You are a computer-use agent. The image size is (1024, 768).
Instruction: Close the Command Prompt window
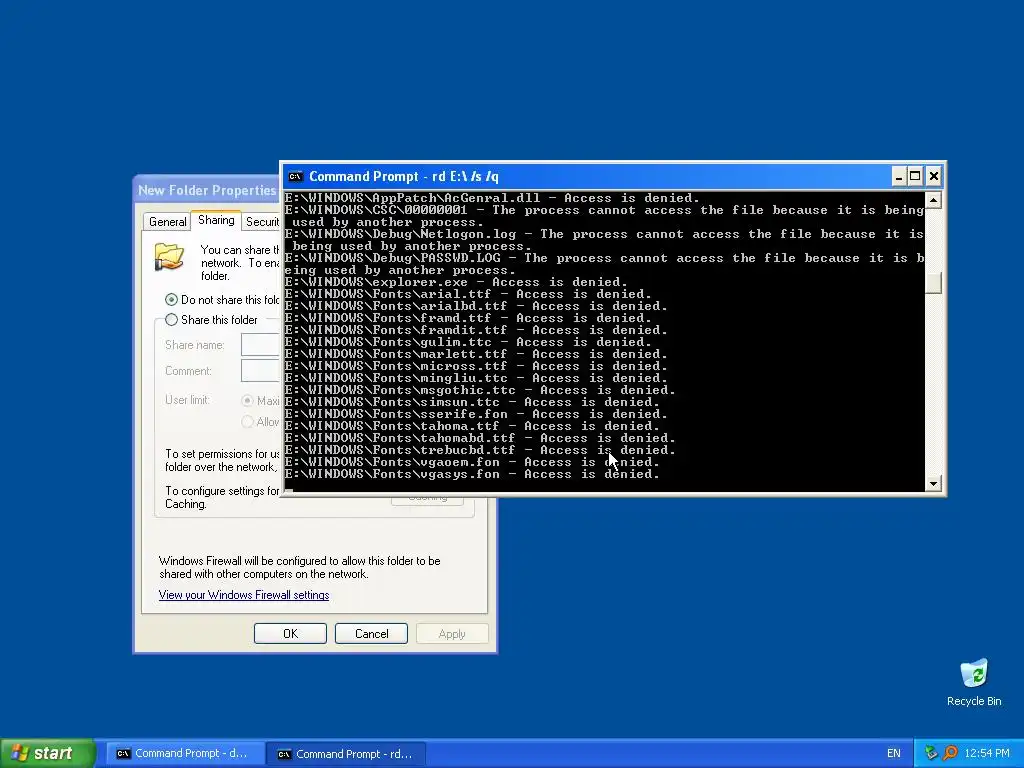pos(934,176)
